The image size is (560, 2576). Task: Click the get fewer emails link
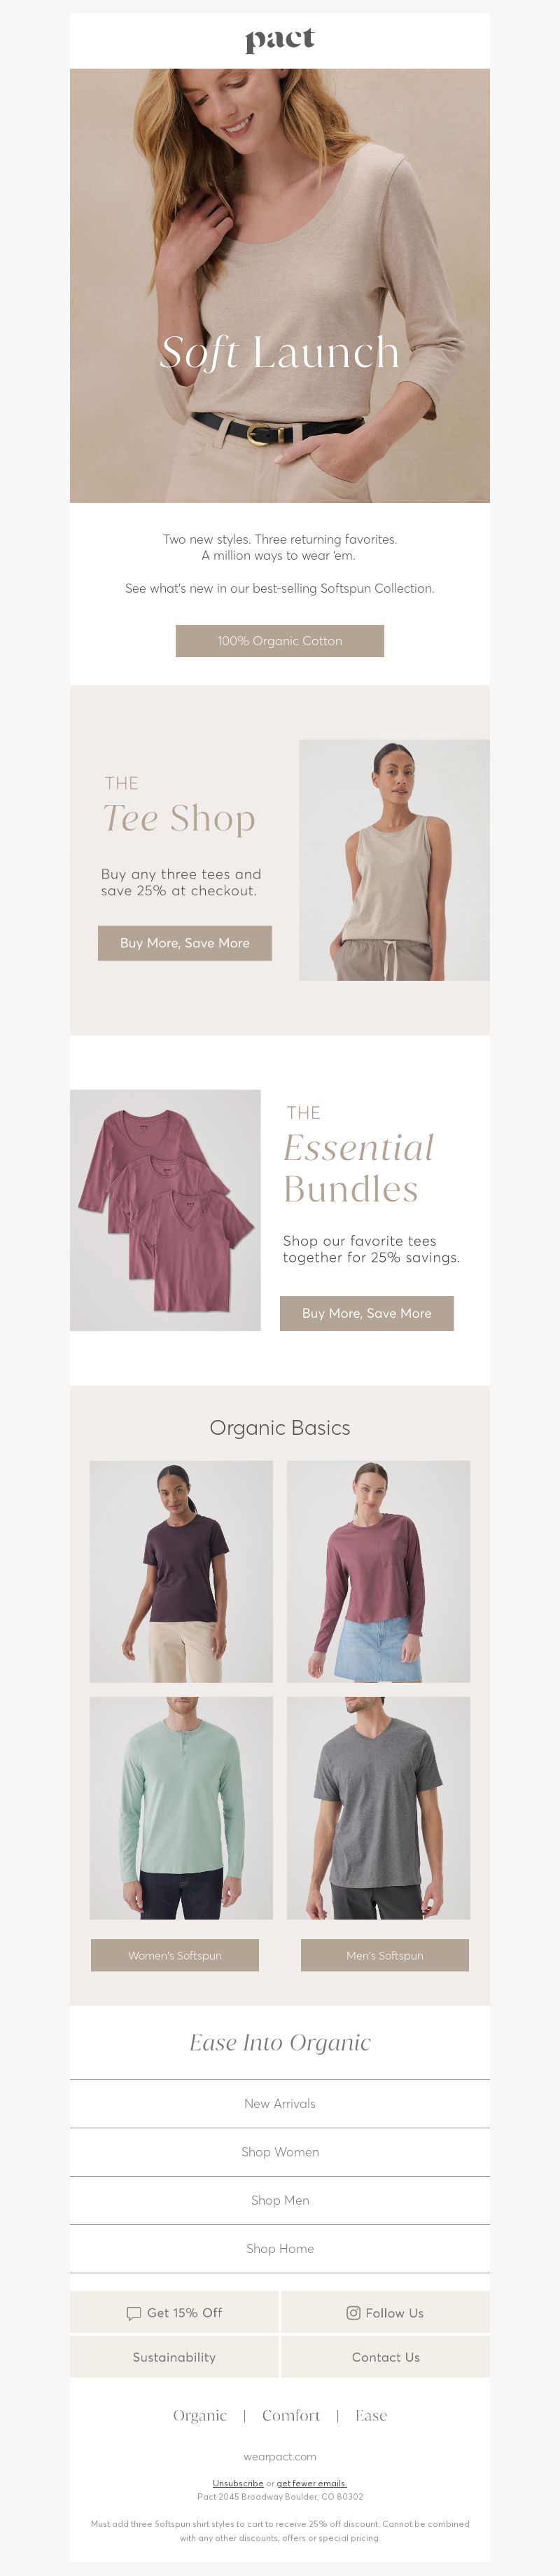coord(312,2483)
